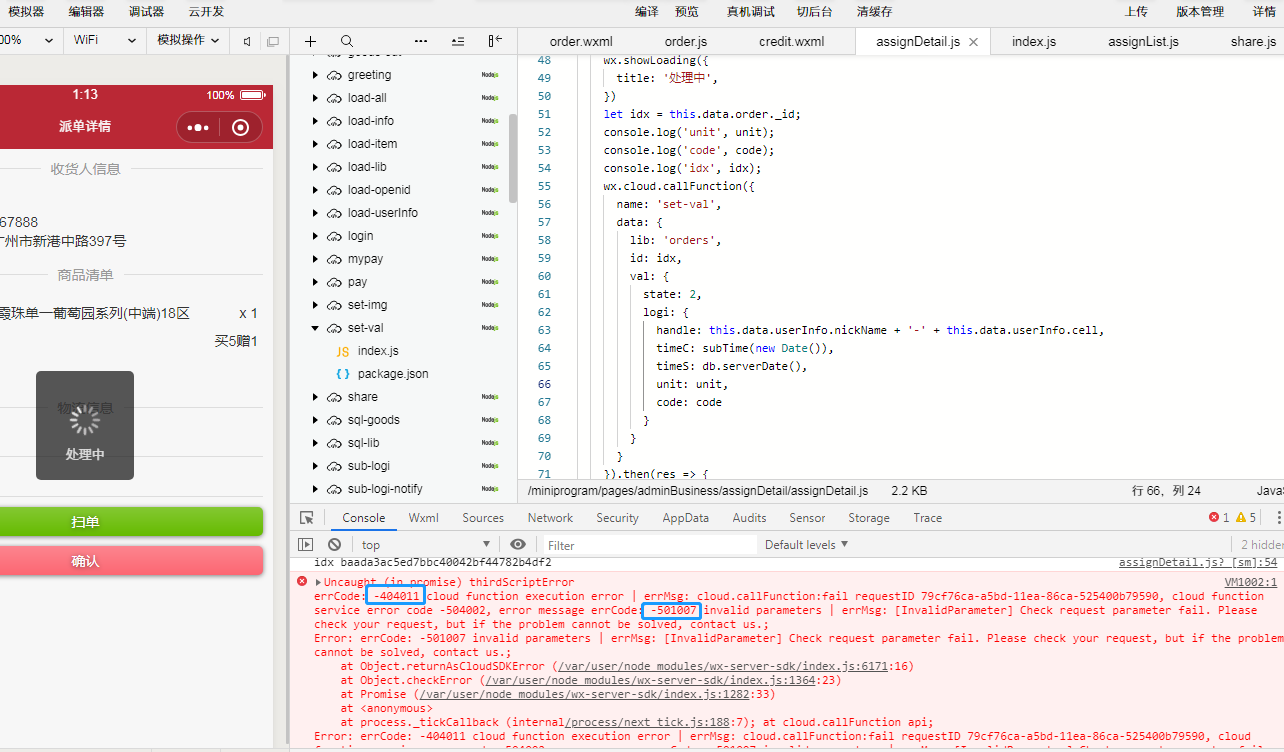
Task: Open the 云开发 menu
Action: coord(206,11)
